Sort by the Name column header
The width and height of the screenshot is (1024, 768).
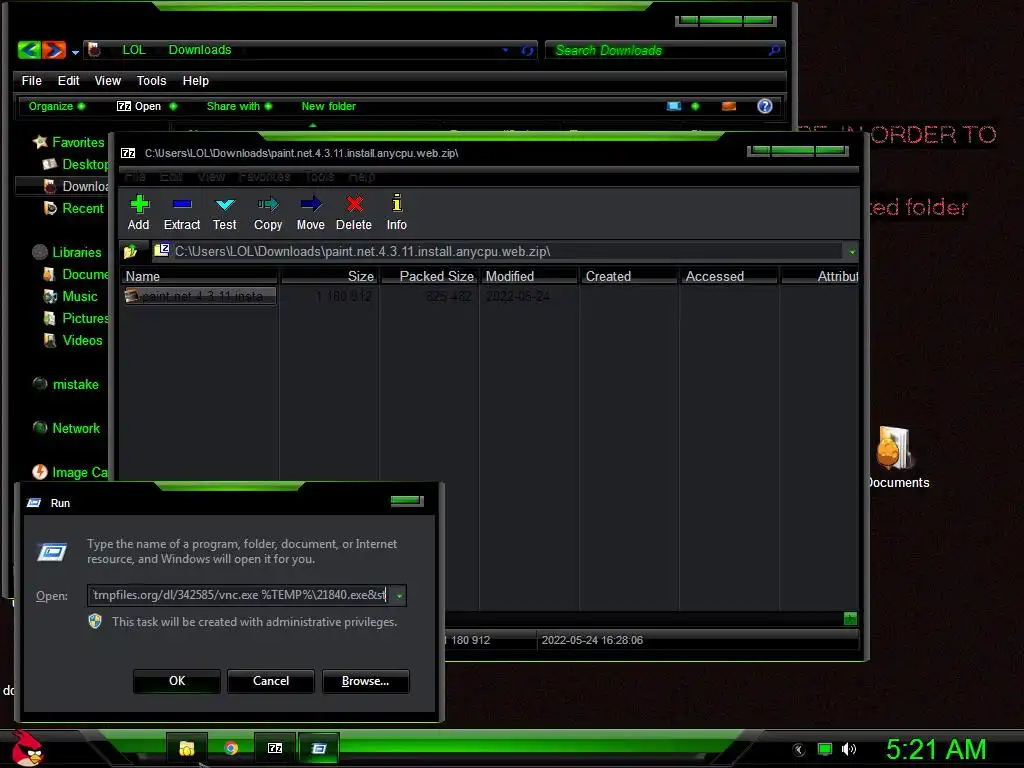click(x=199, y=276)
